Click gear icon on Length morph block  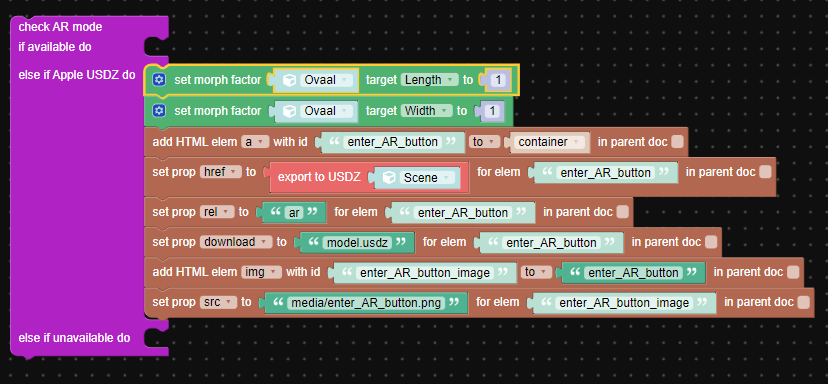click(159, 80)
